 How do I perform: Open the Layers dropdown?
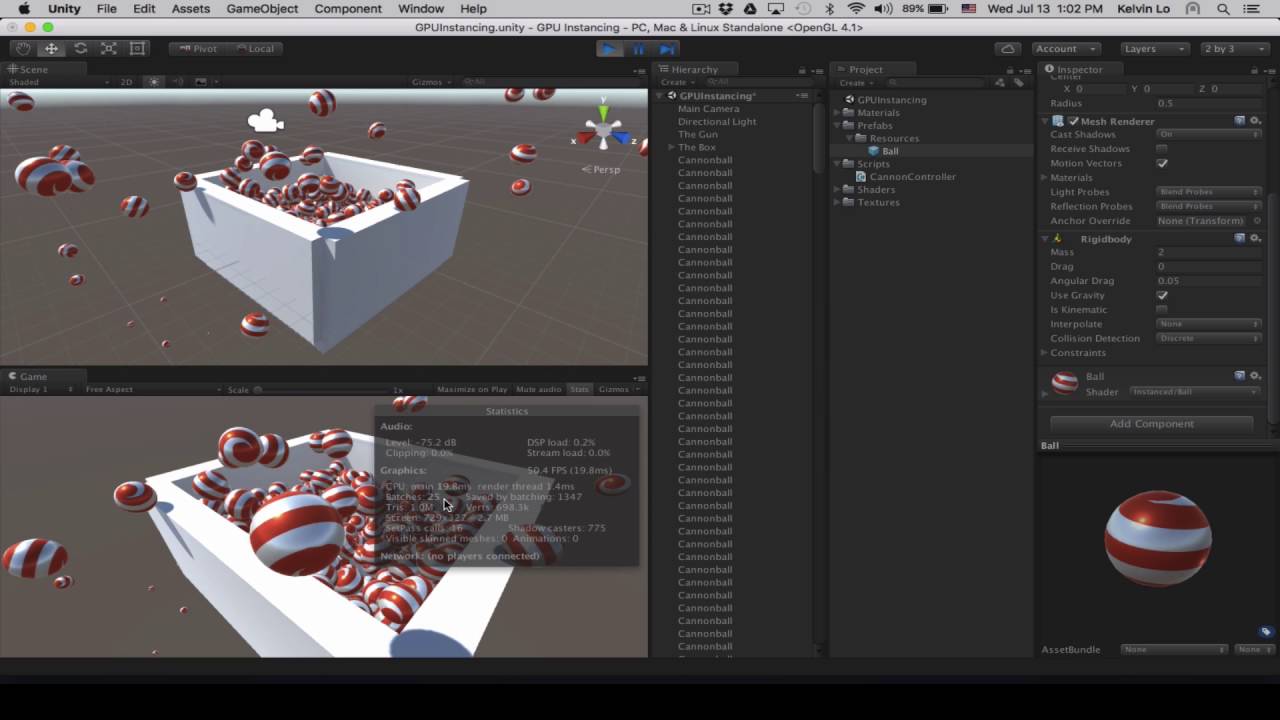point(1153,48)
